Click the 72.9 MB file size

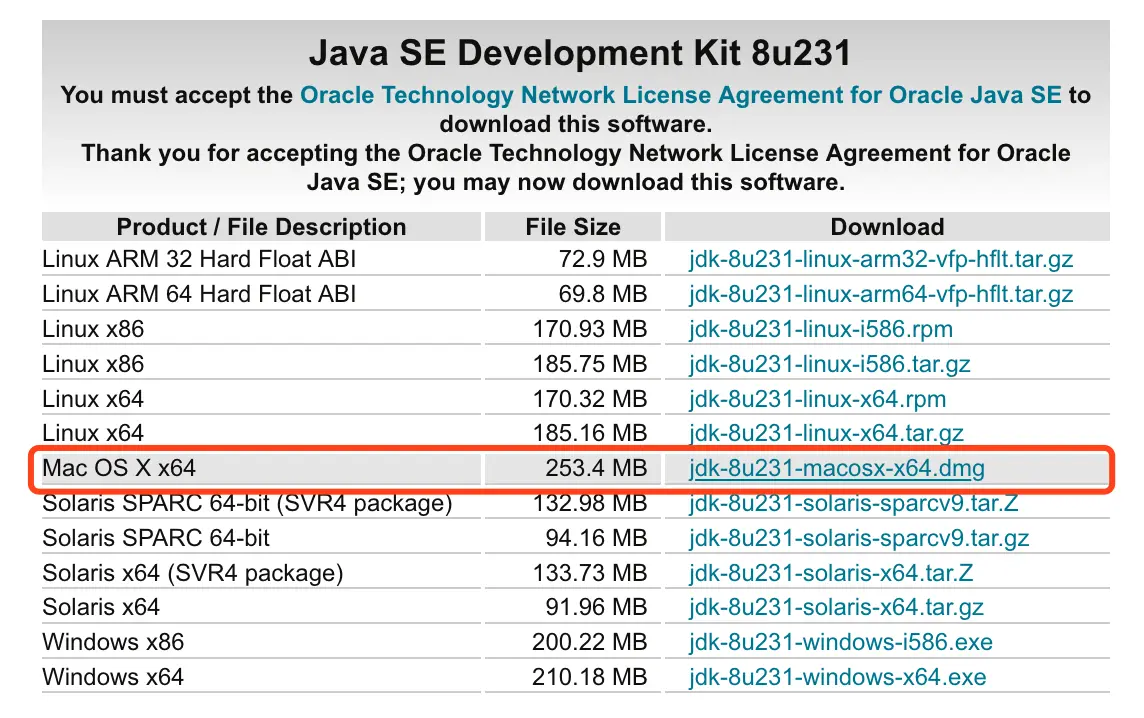pyautogui.click(x=603, y=259)
